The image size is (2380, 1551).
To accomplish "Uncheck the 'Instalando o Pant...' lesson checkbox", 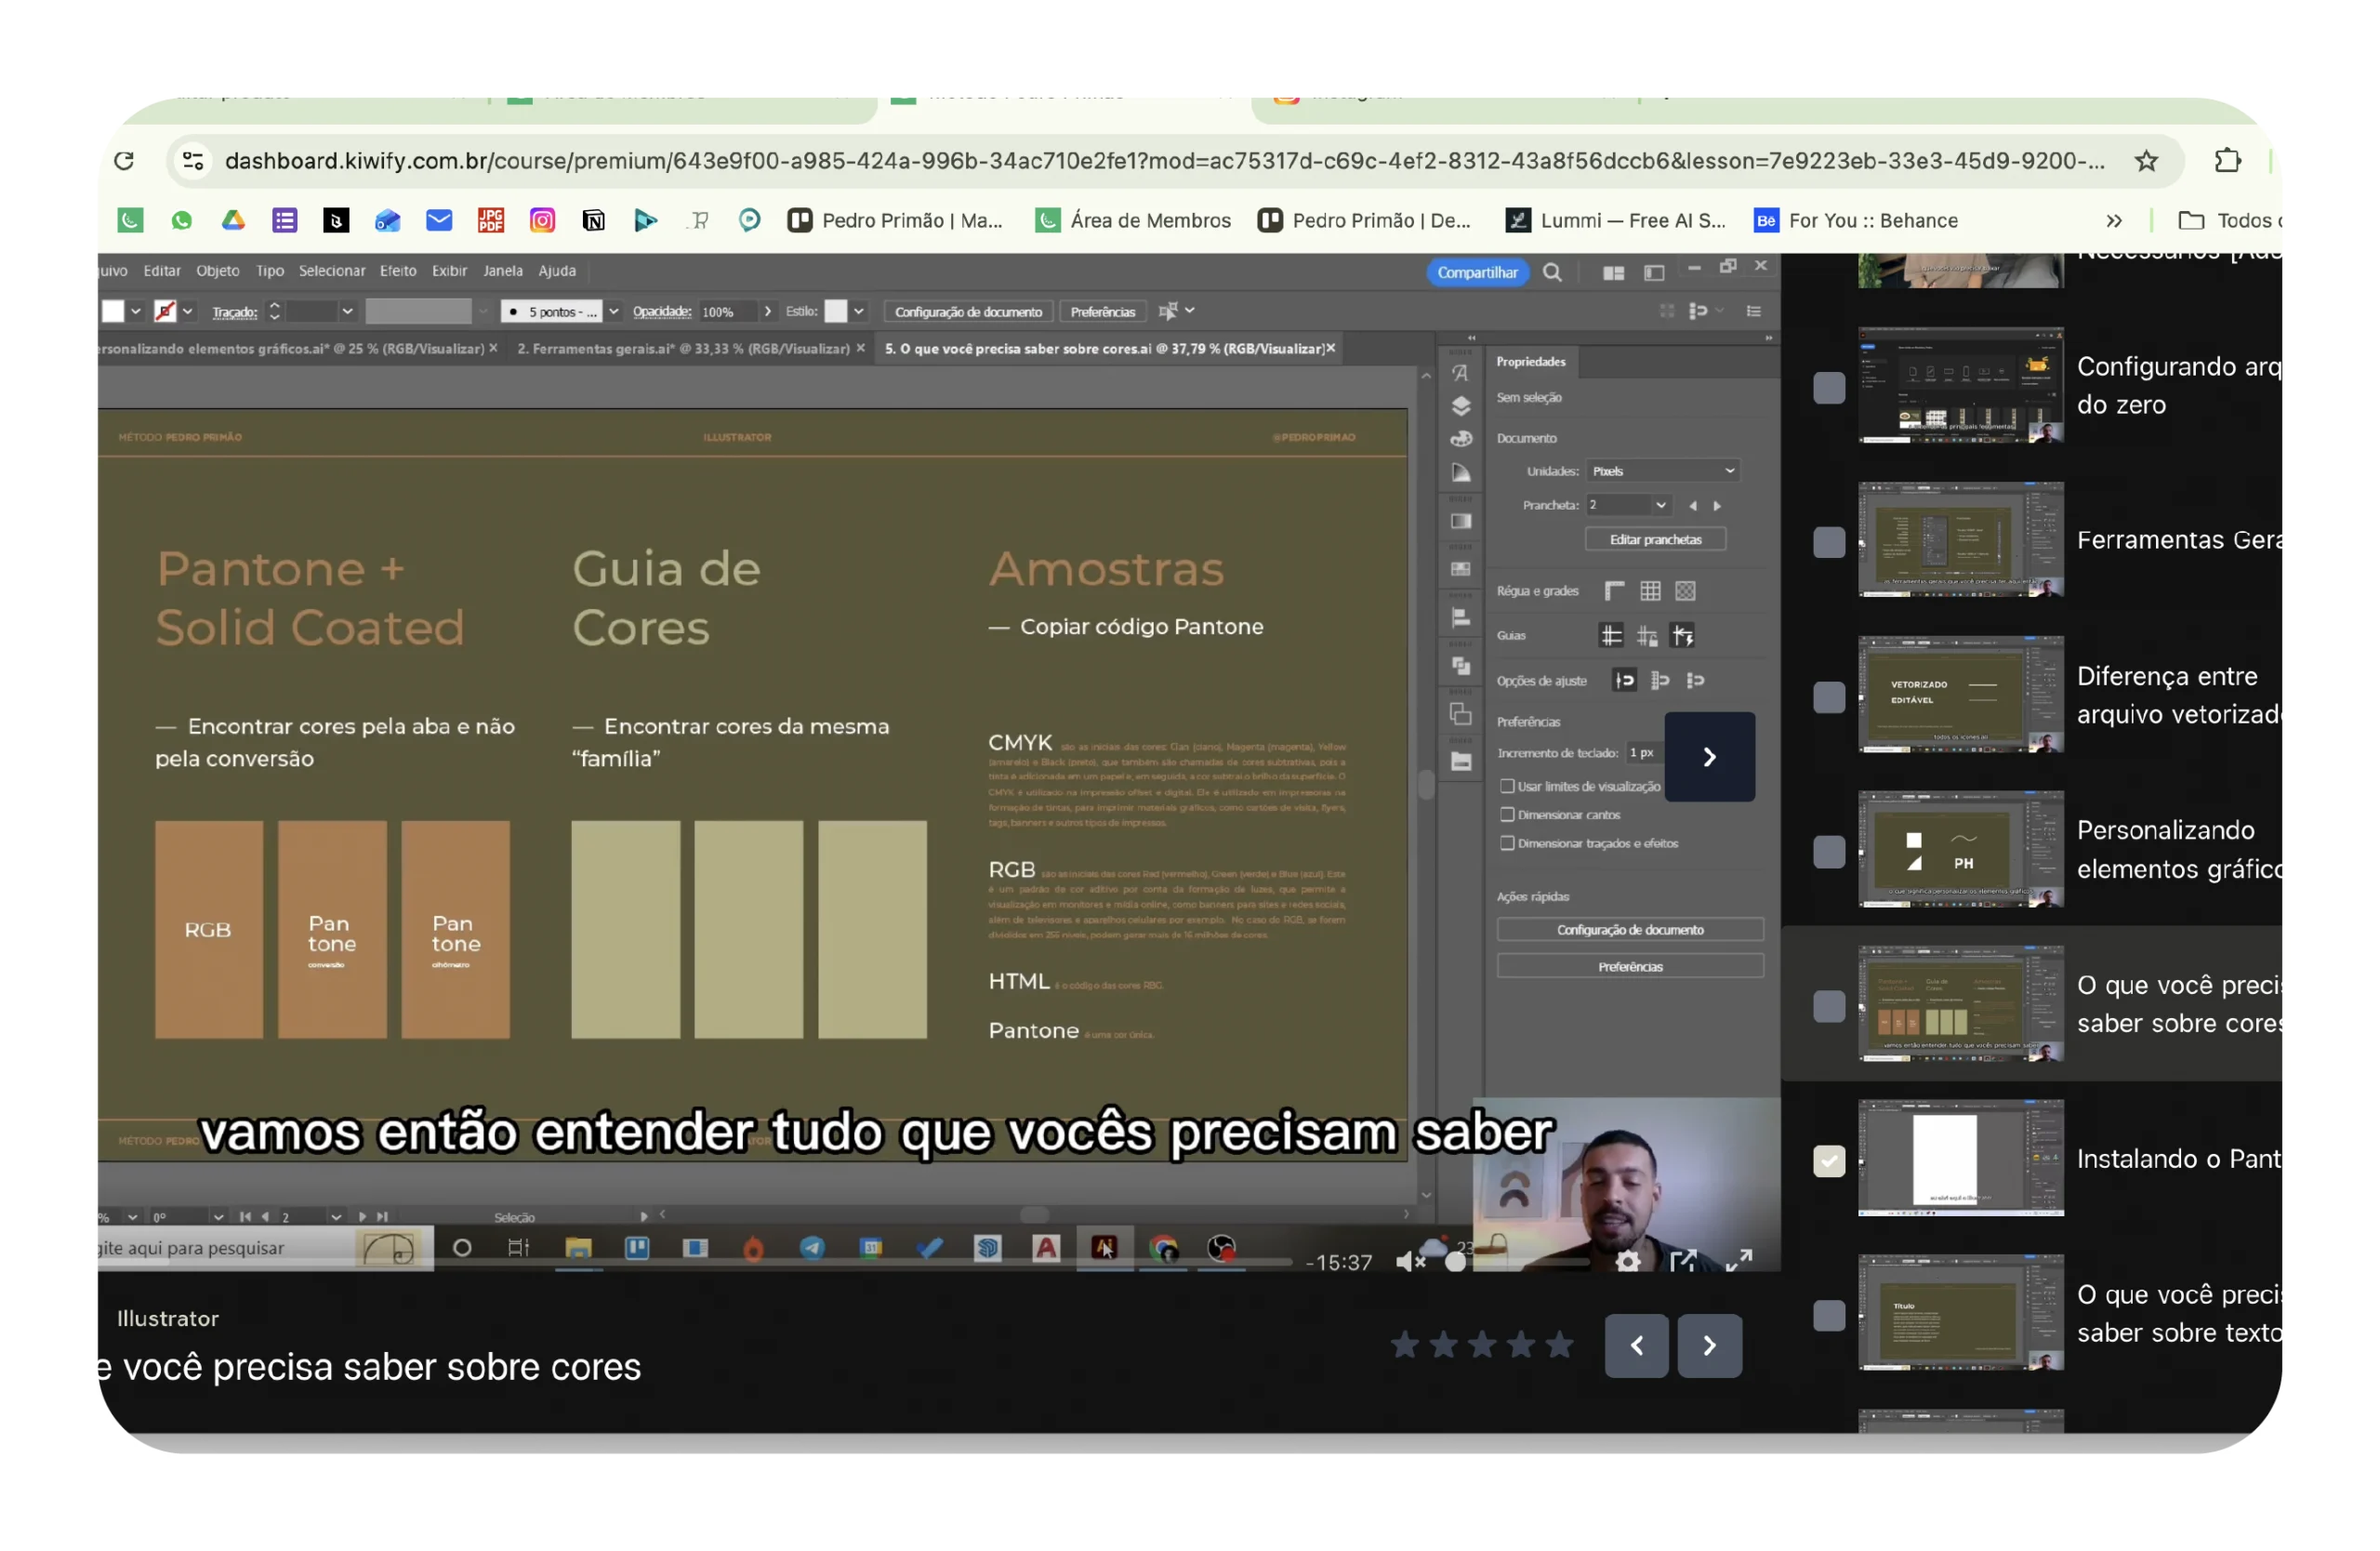I will [x=1829, y=1161].
